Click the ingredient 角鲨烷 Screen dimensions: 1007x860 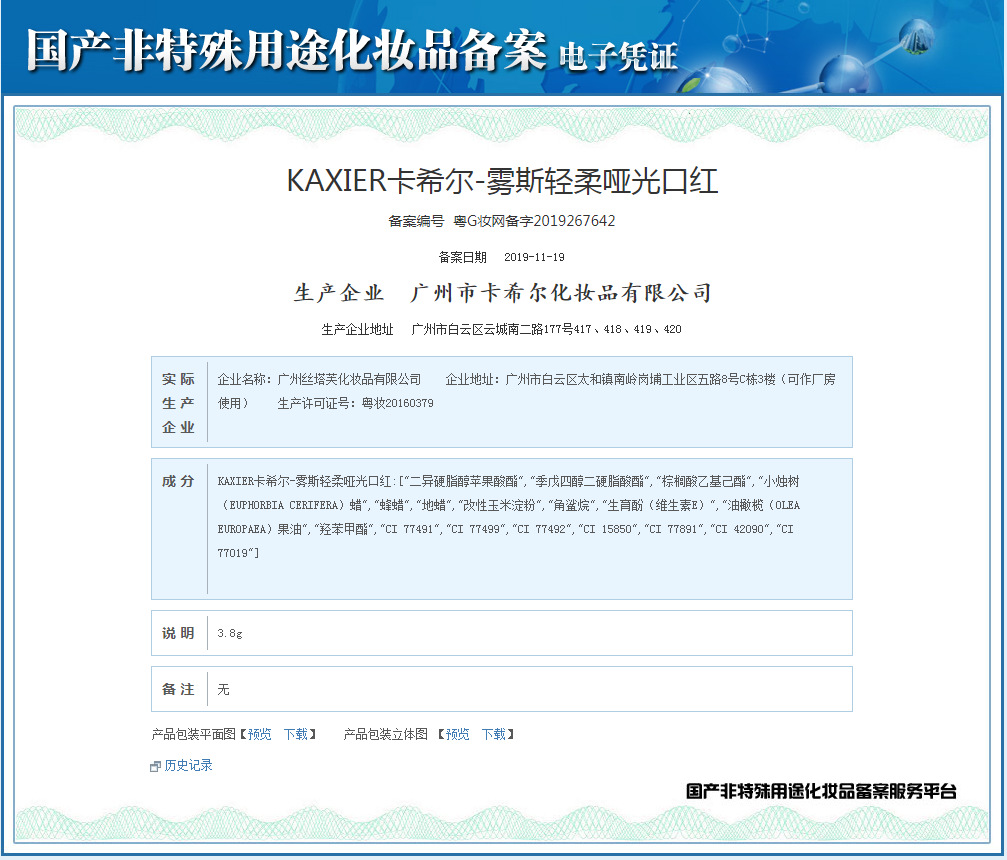572,505
